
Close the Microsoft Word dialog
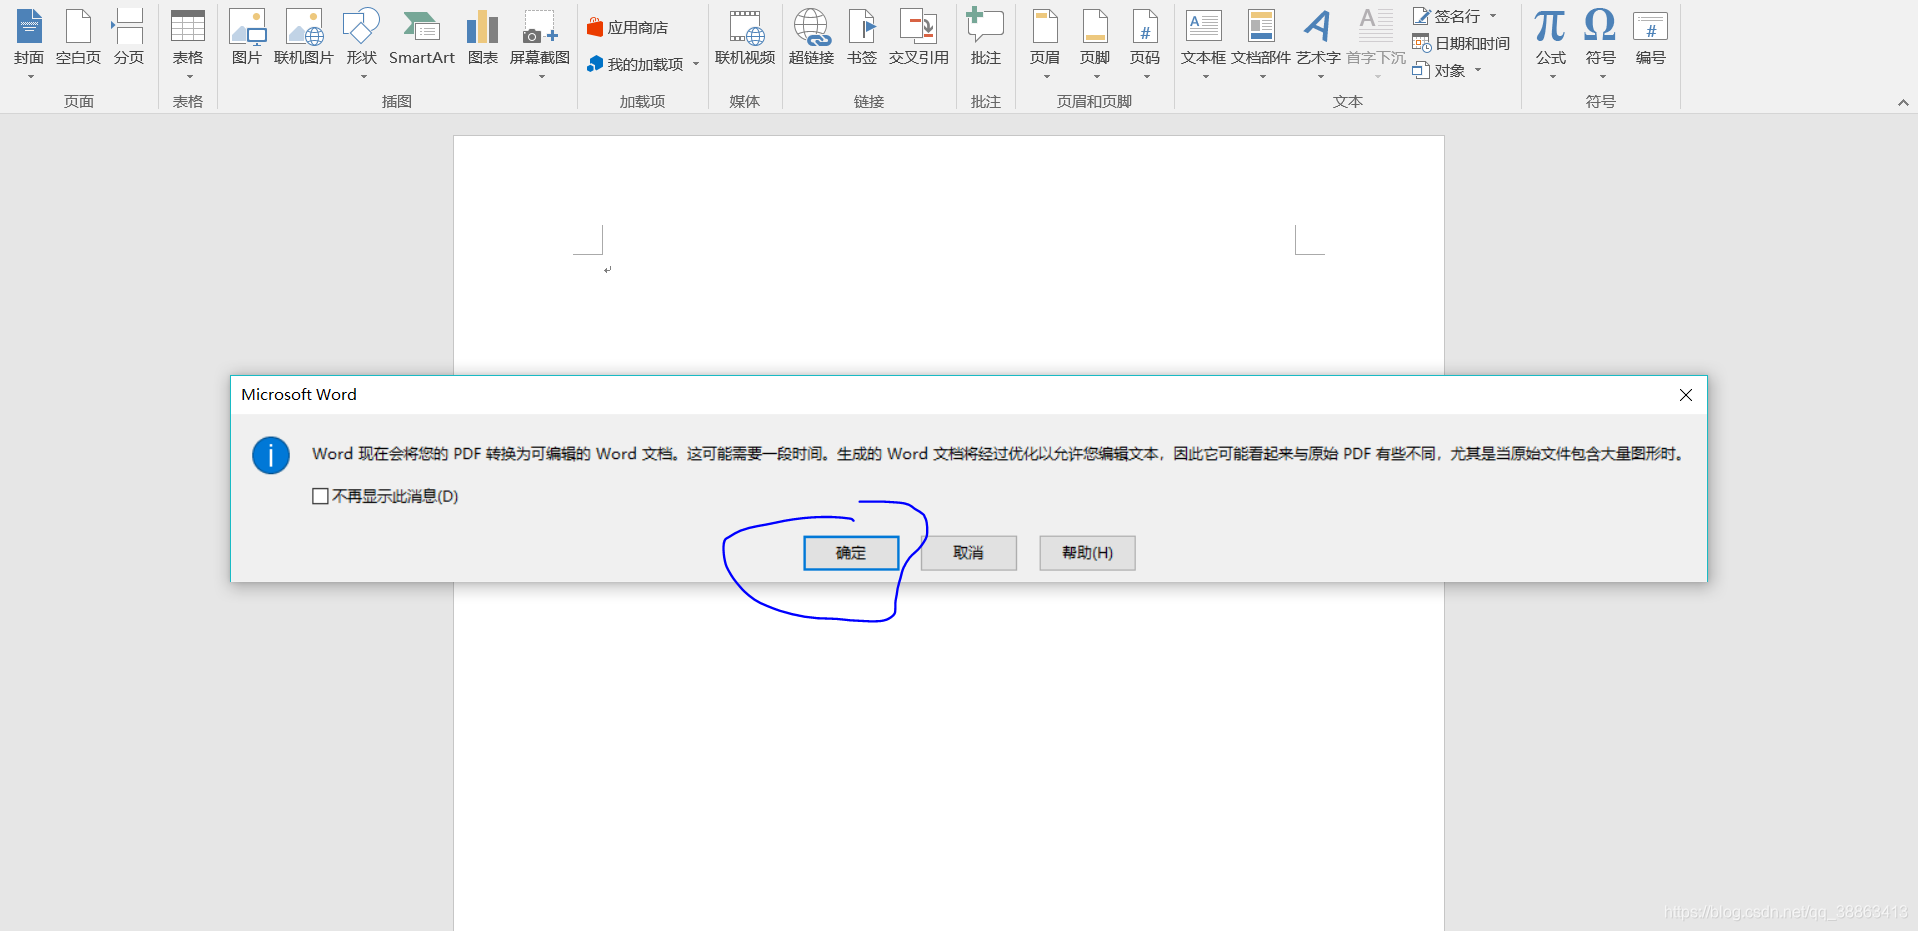1685,395
